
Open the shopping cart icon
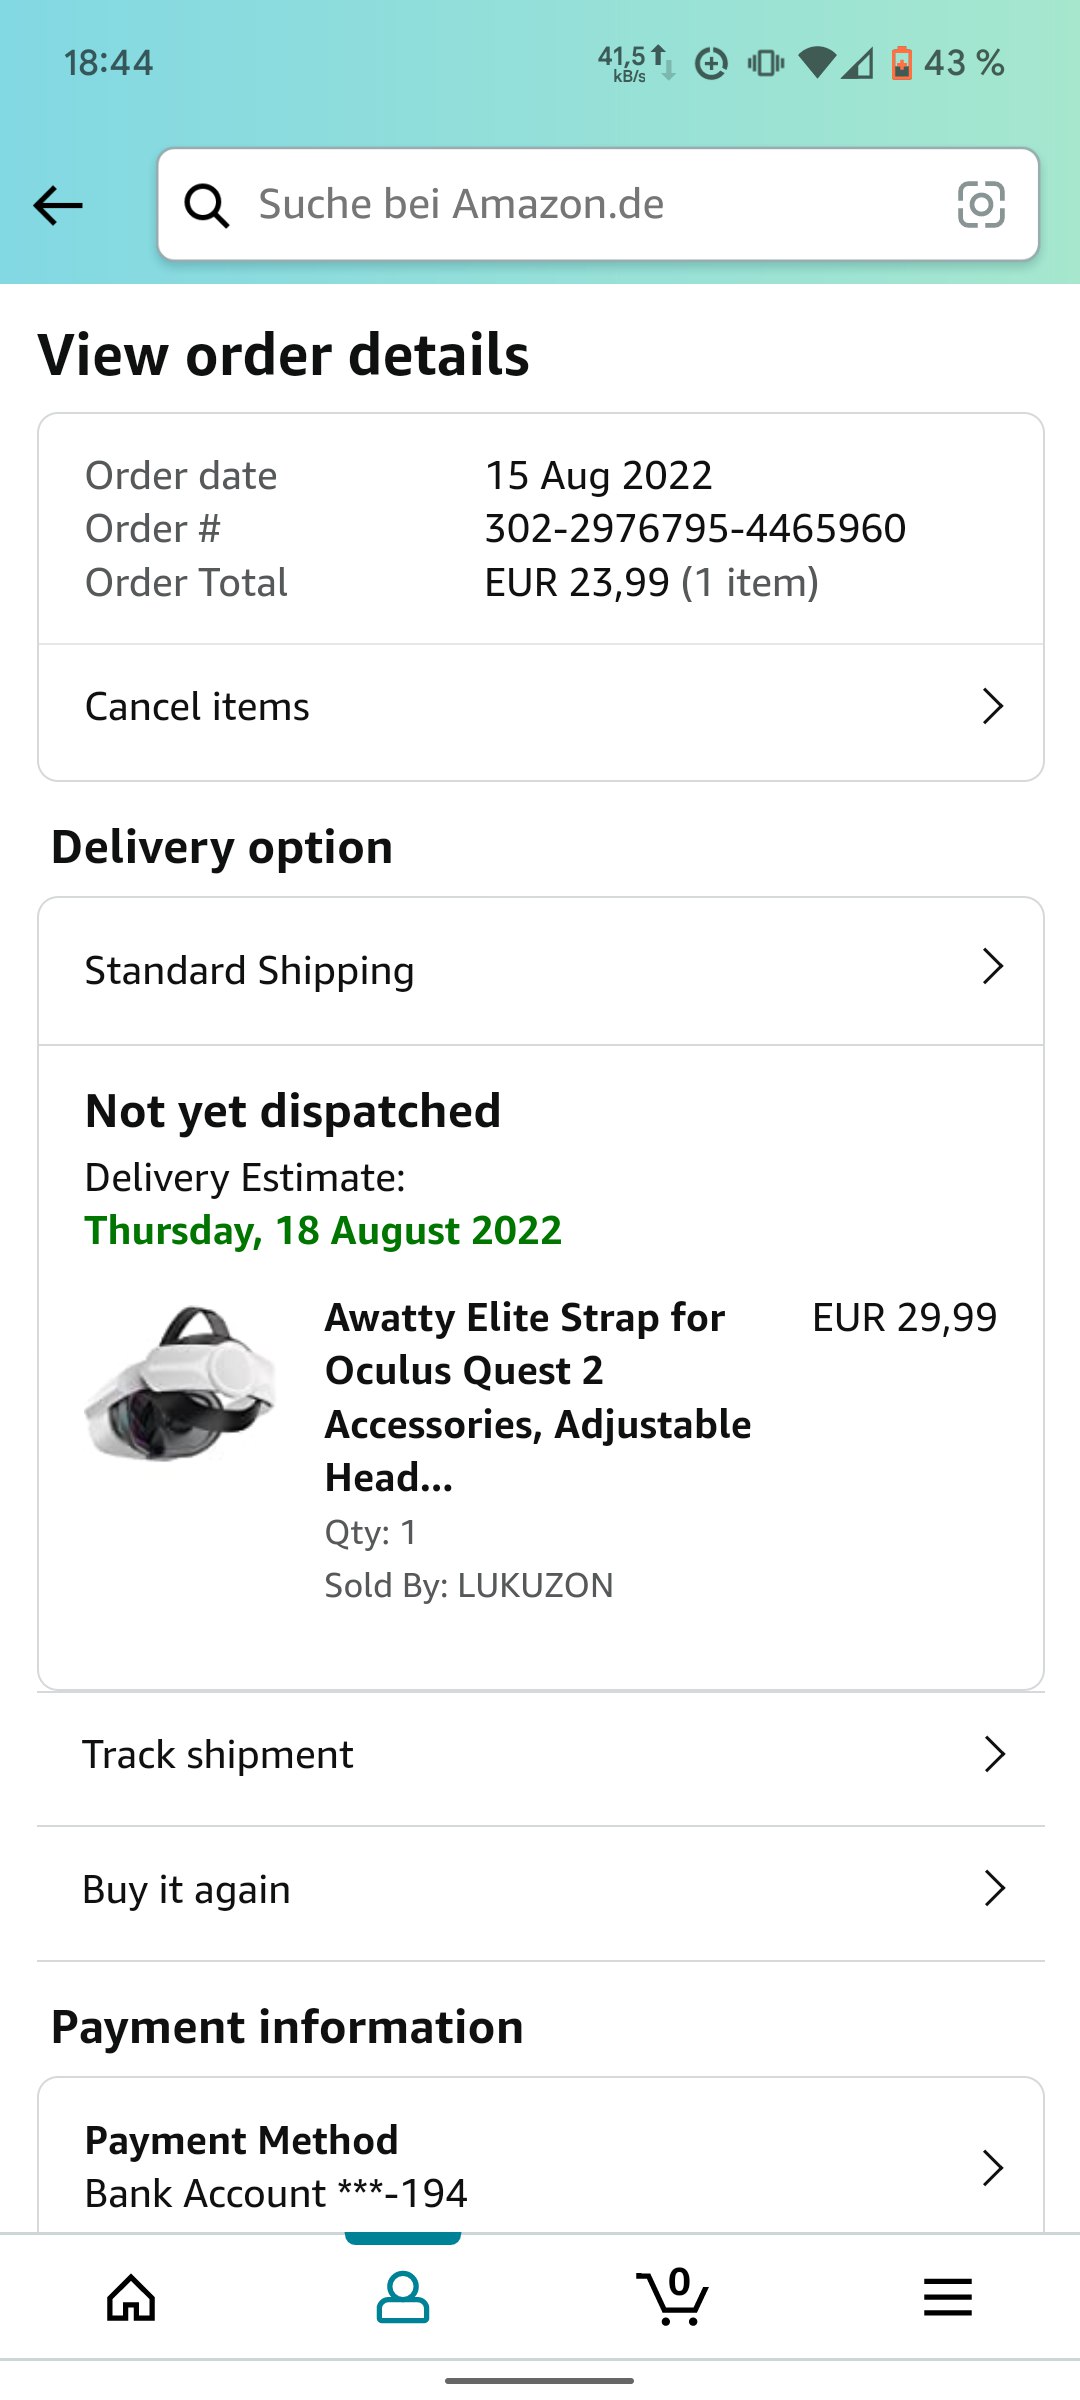(673, 2297)
